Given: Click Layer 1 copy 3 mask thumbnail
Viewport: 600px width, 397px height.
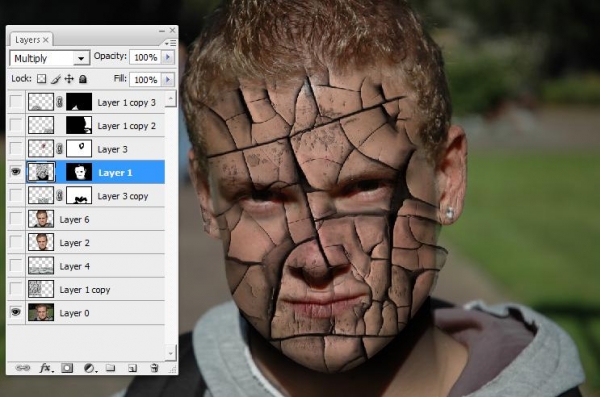Looking at the screenshot, I should (x=79, y=102).
